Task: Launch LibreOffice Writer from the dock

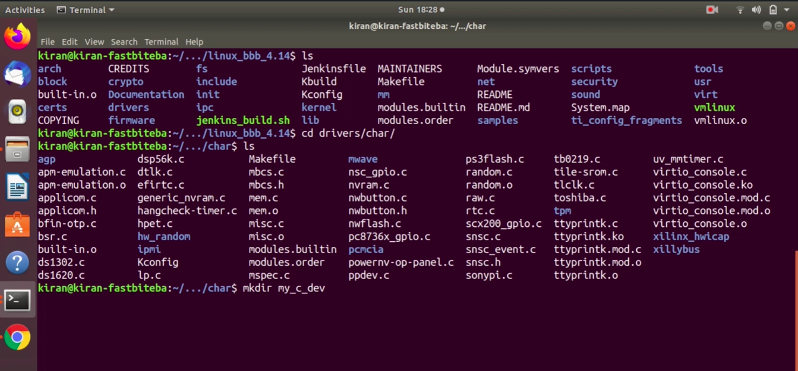Action: click(x=17, y=187)
